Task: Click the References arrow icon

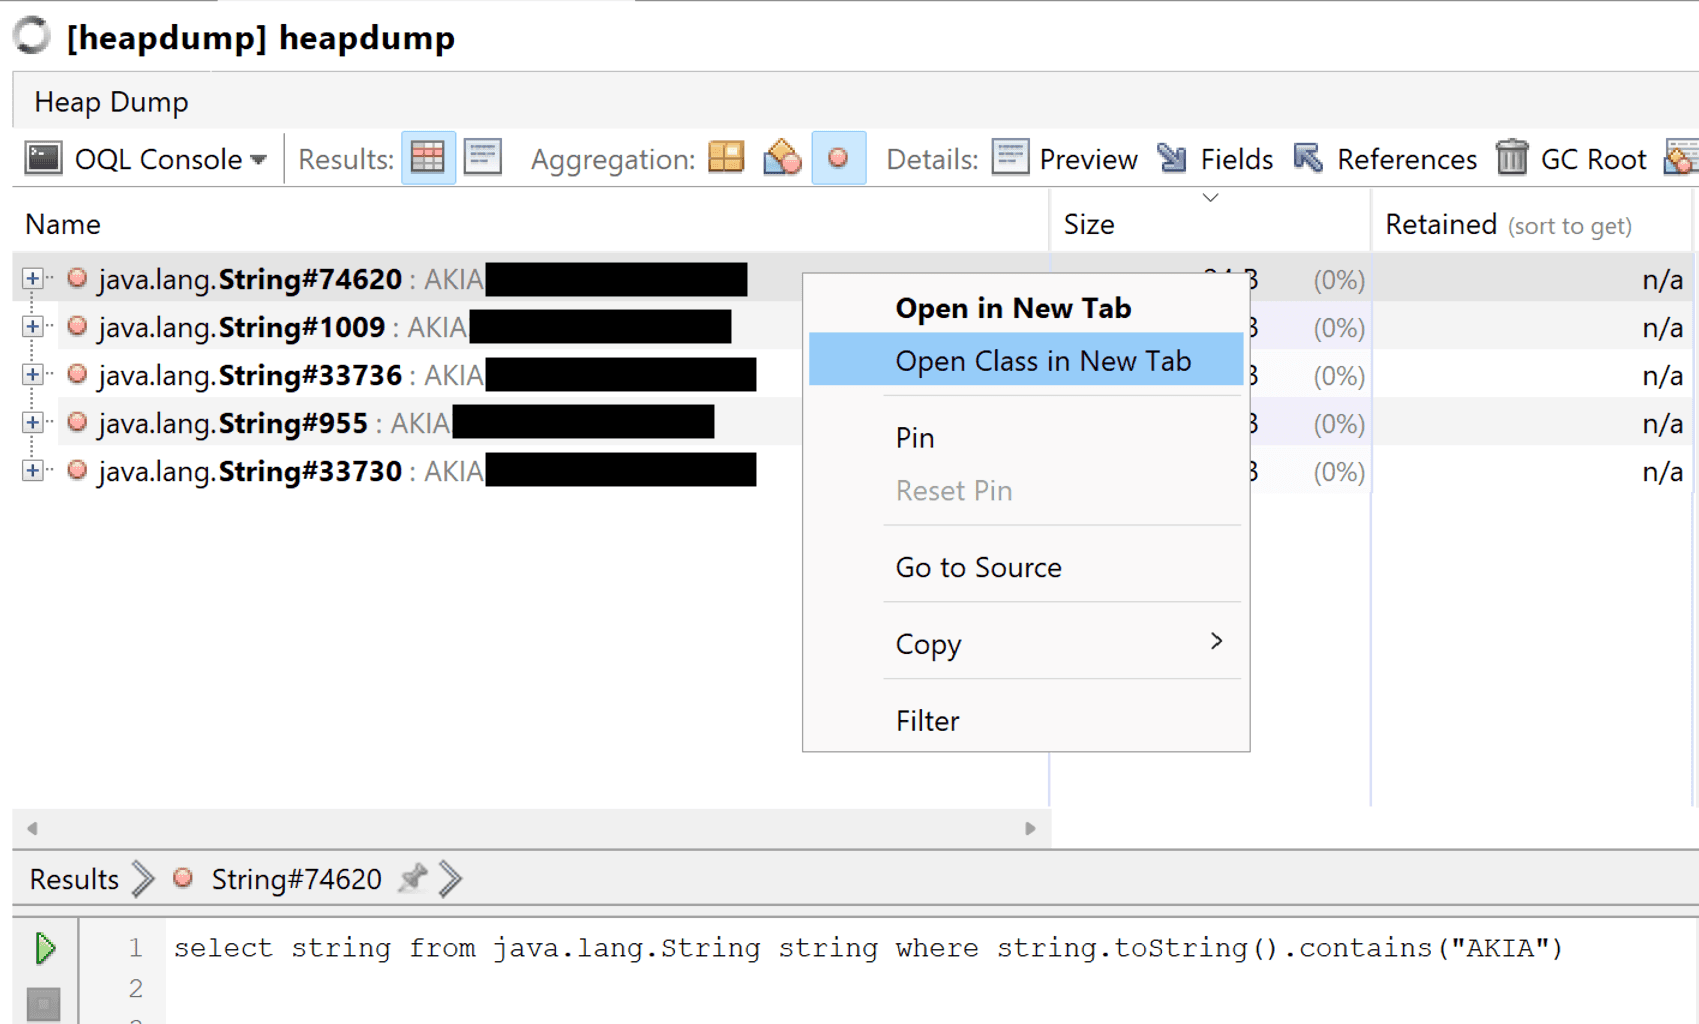Action: click(1308, 158)
